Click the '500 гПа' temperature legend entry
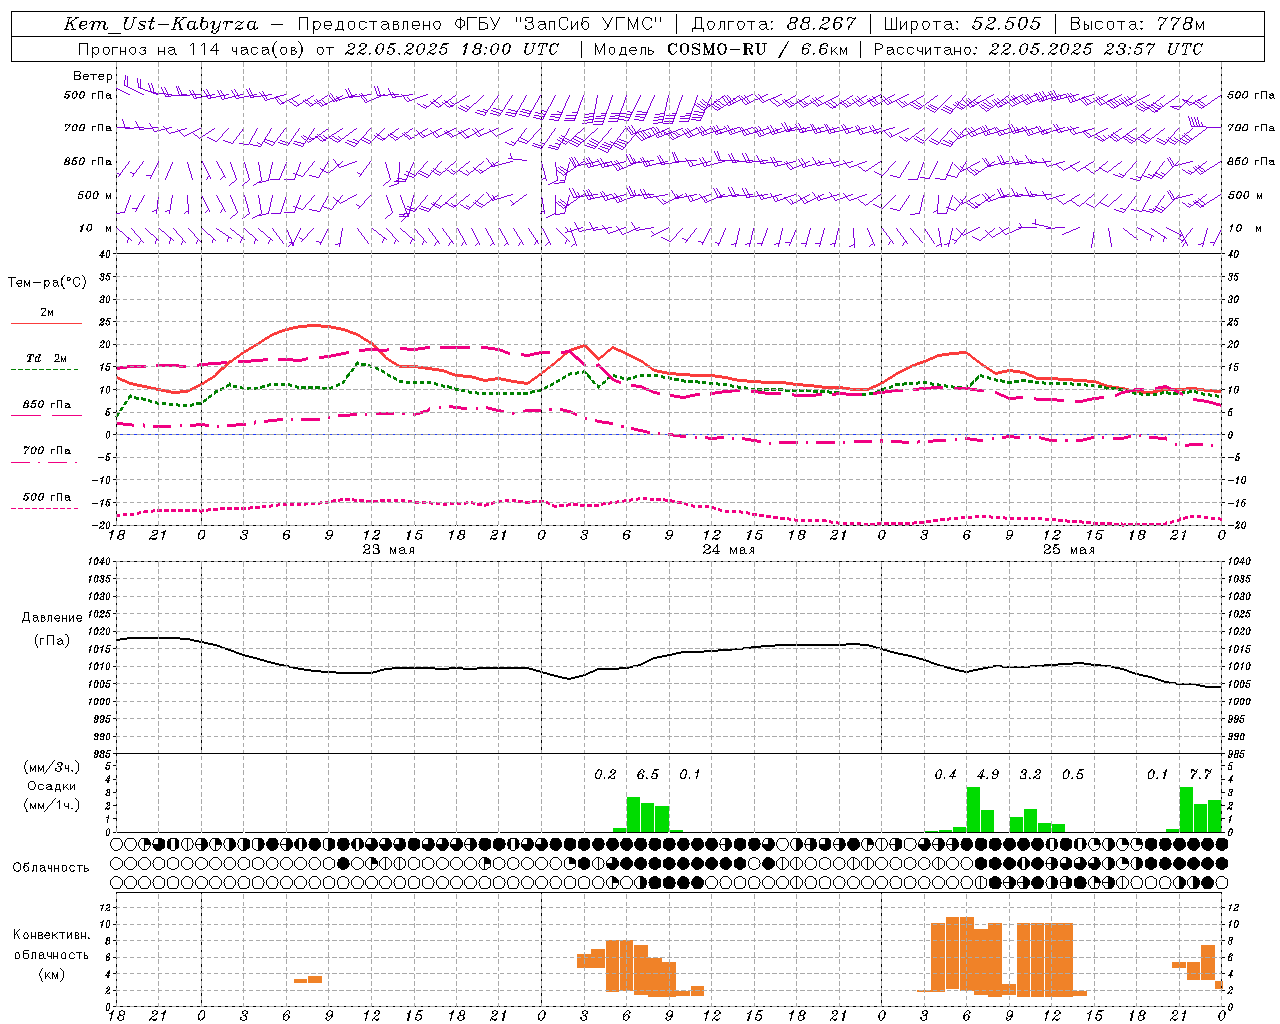The image size is (1280, 1024). coord(47,497)
